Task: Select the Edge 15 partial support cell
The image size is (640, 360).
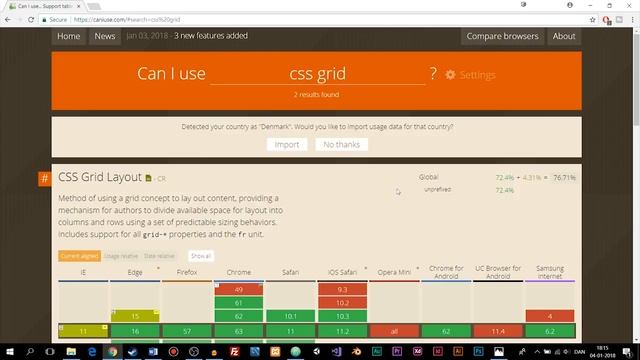Action: (x=135, y=316)
